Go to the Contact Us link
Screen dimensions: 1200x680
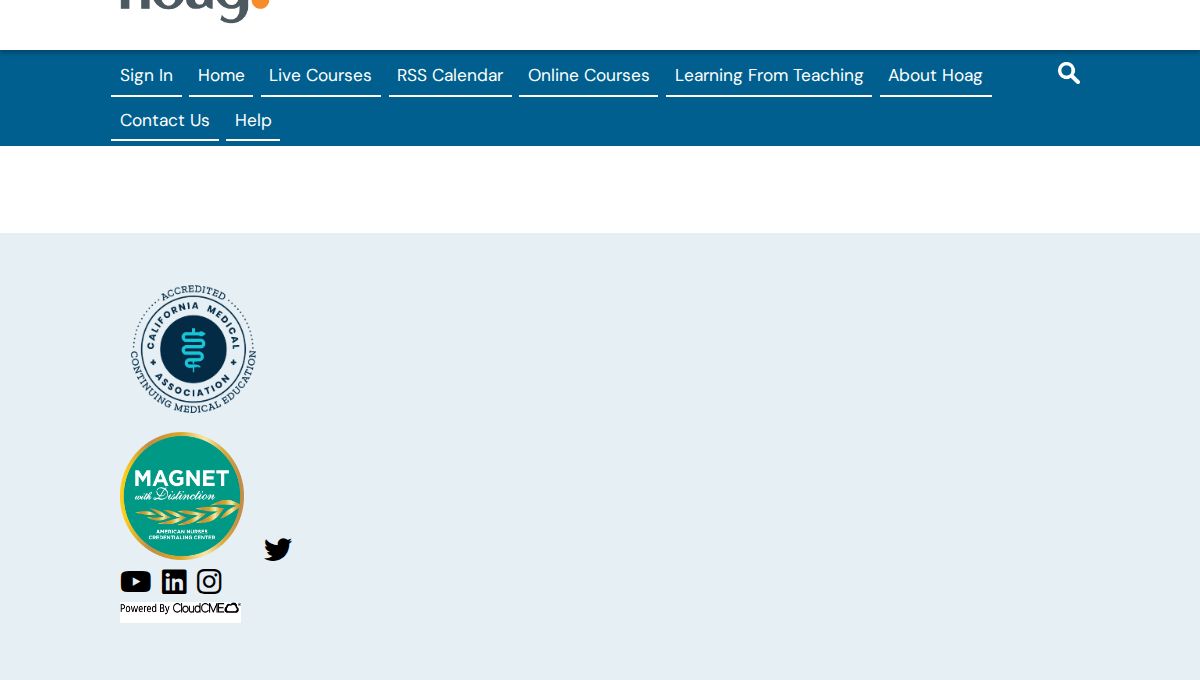(165, 120)
